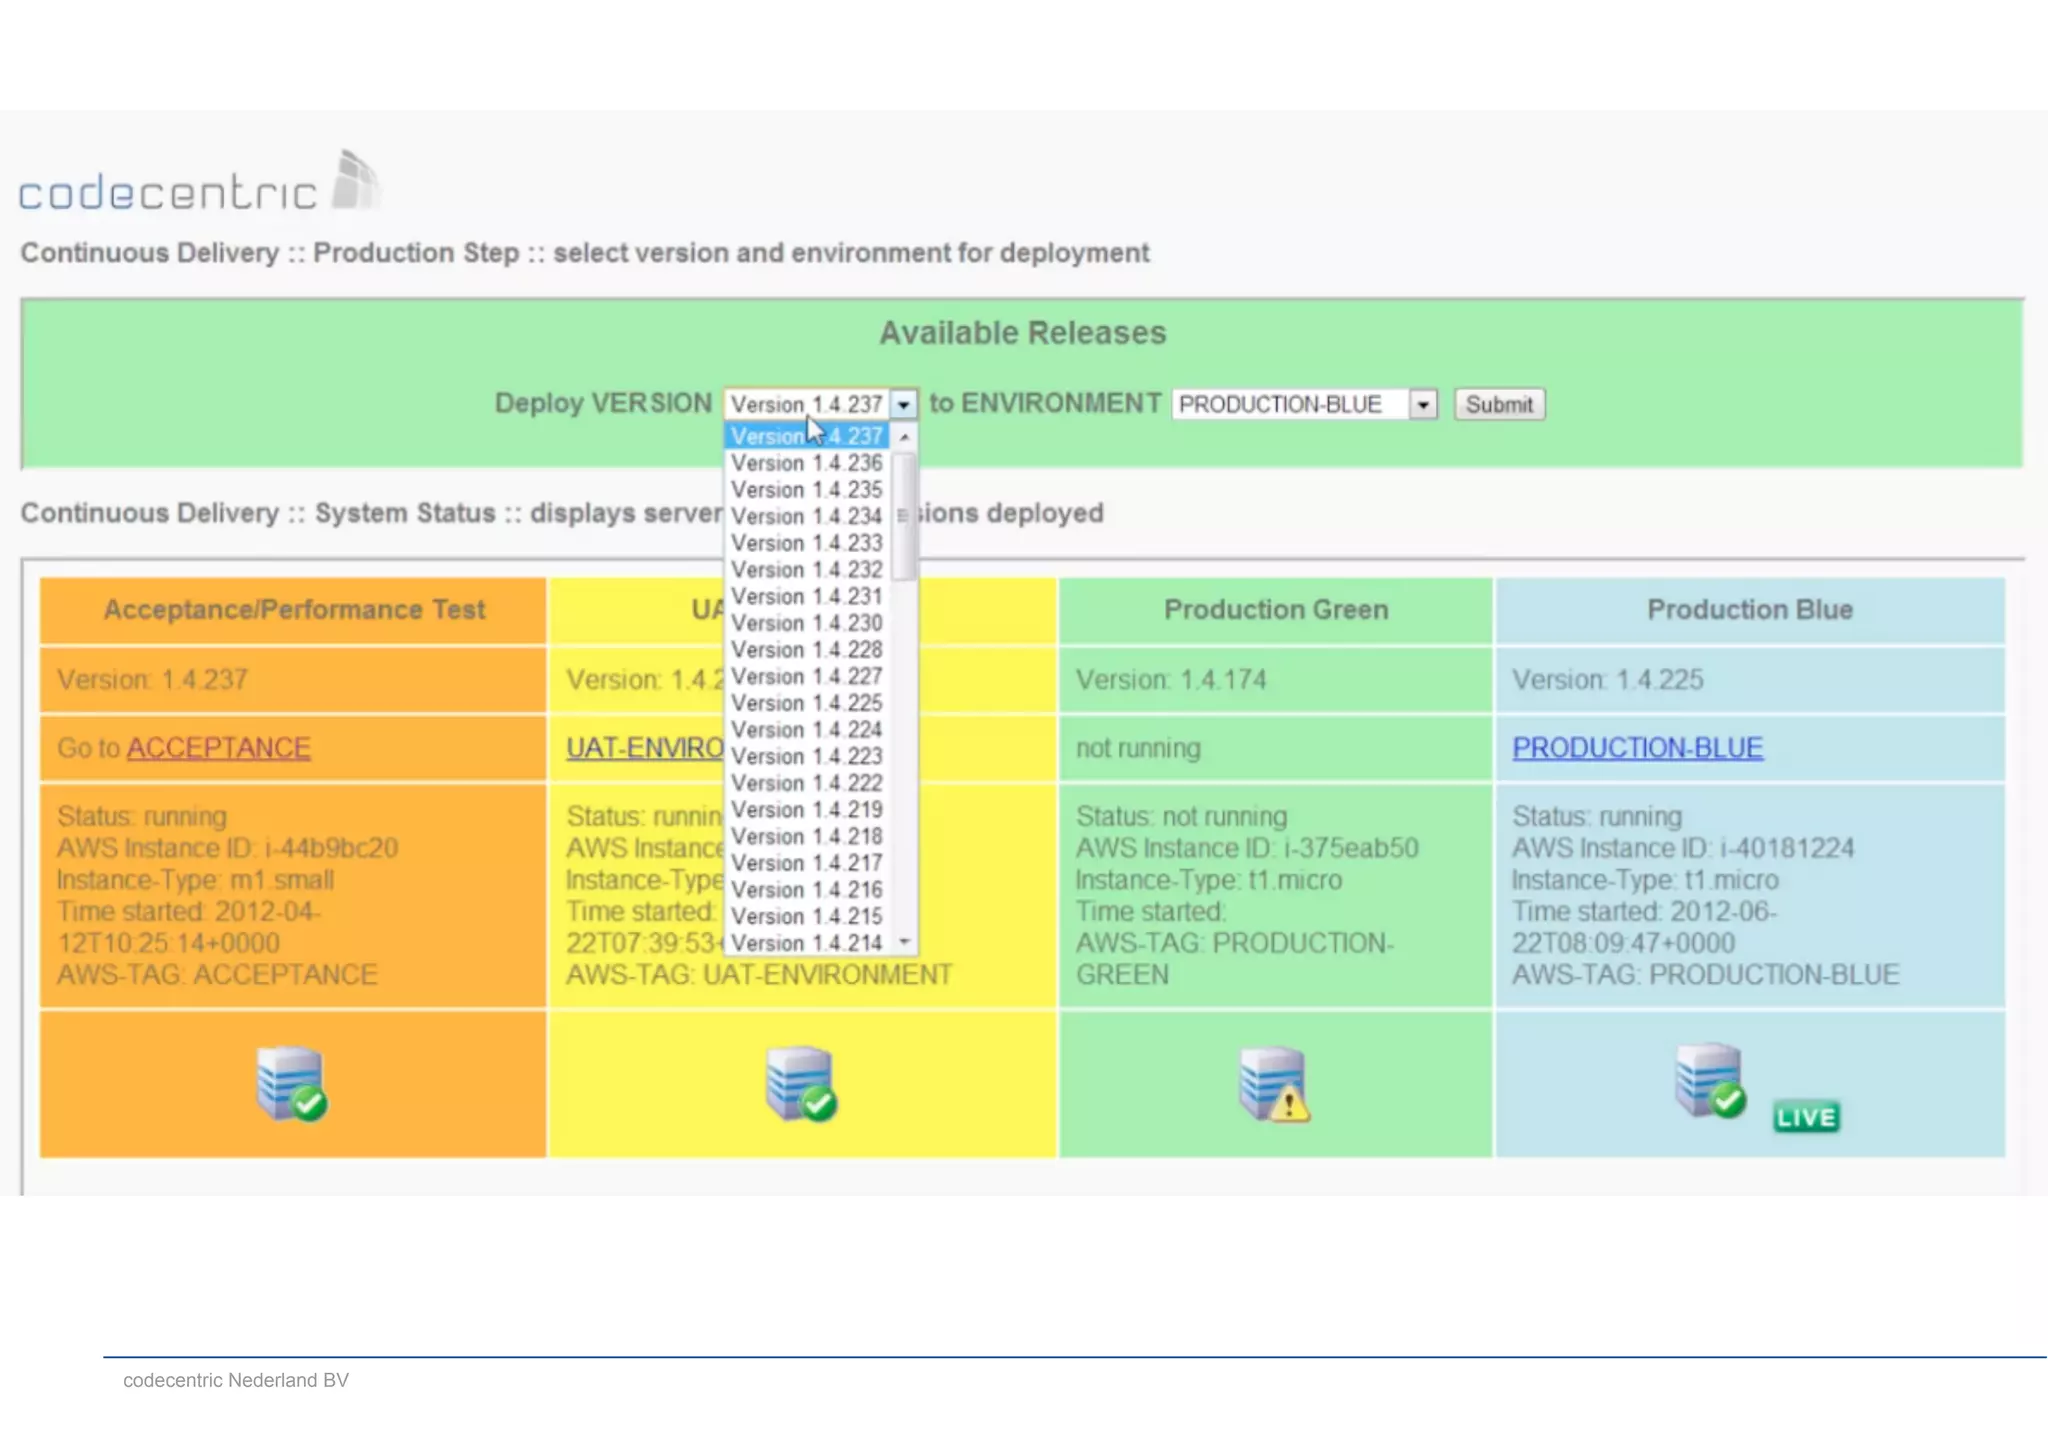Viewport: 2048px width, 1447px height.
Task: Click the codecentric logo
Action: point(199,181)
